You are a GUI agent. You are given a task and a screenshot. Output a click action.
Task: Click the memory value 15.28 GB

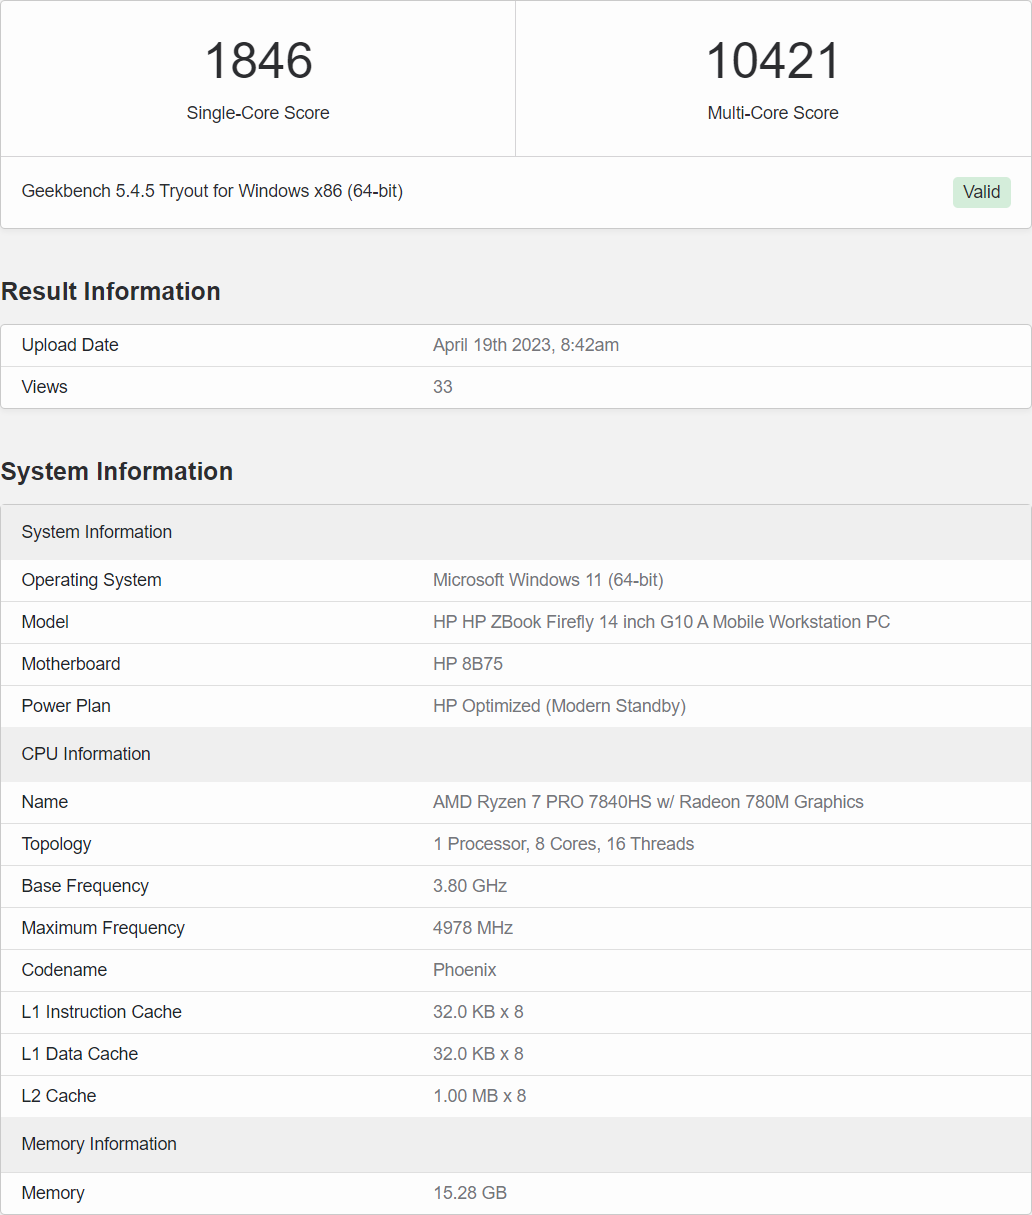[470, 1193]
